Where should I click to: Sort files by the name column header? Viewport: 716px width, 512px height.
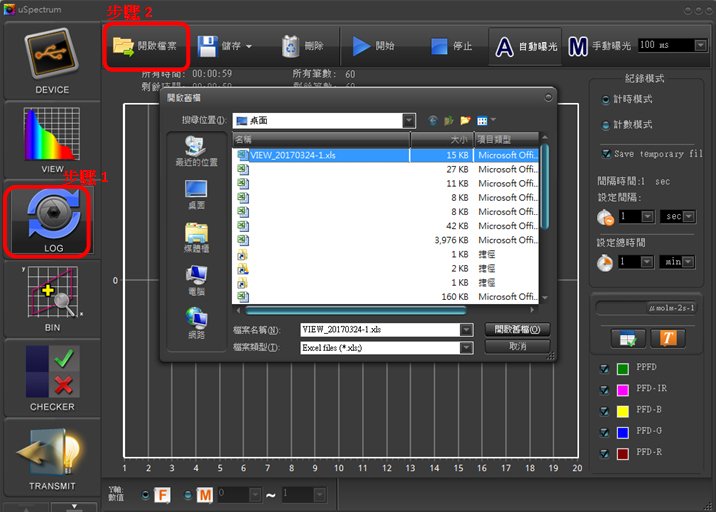point(321,139)
